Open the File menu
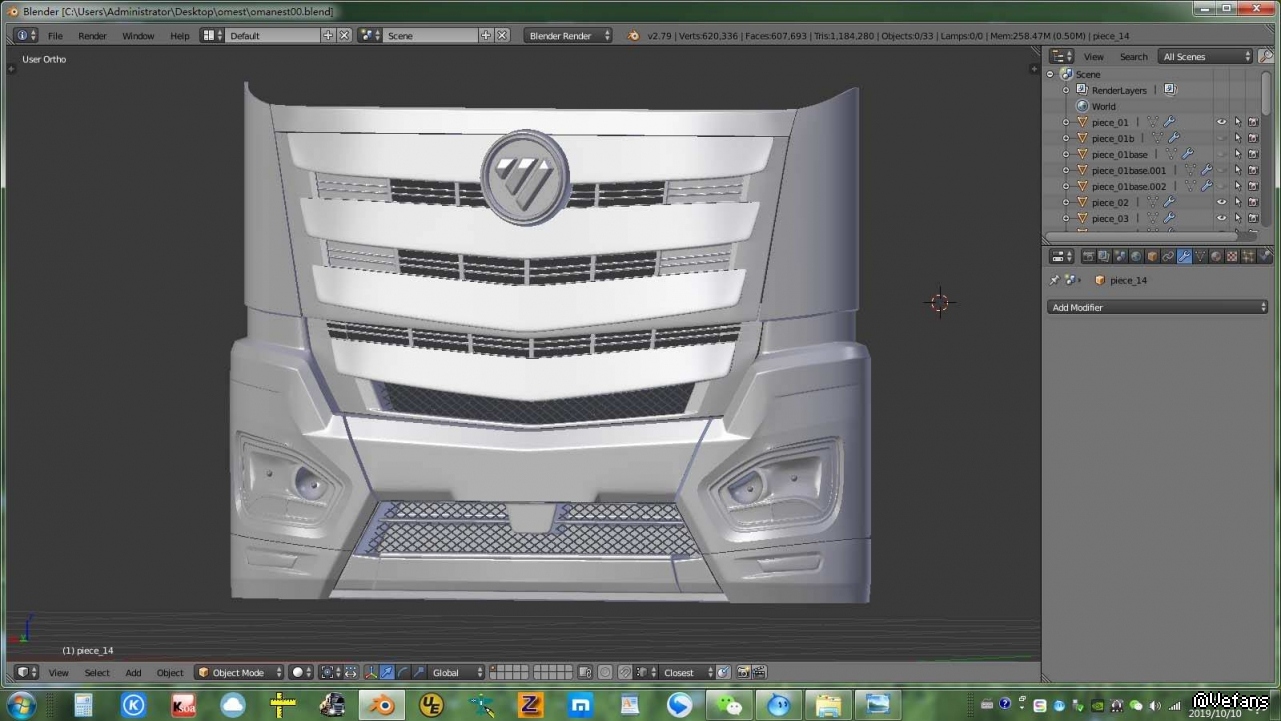Viewport: 1281px width, 721px height. click(x=55, y=36)
